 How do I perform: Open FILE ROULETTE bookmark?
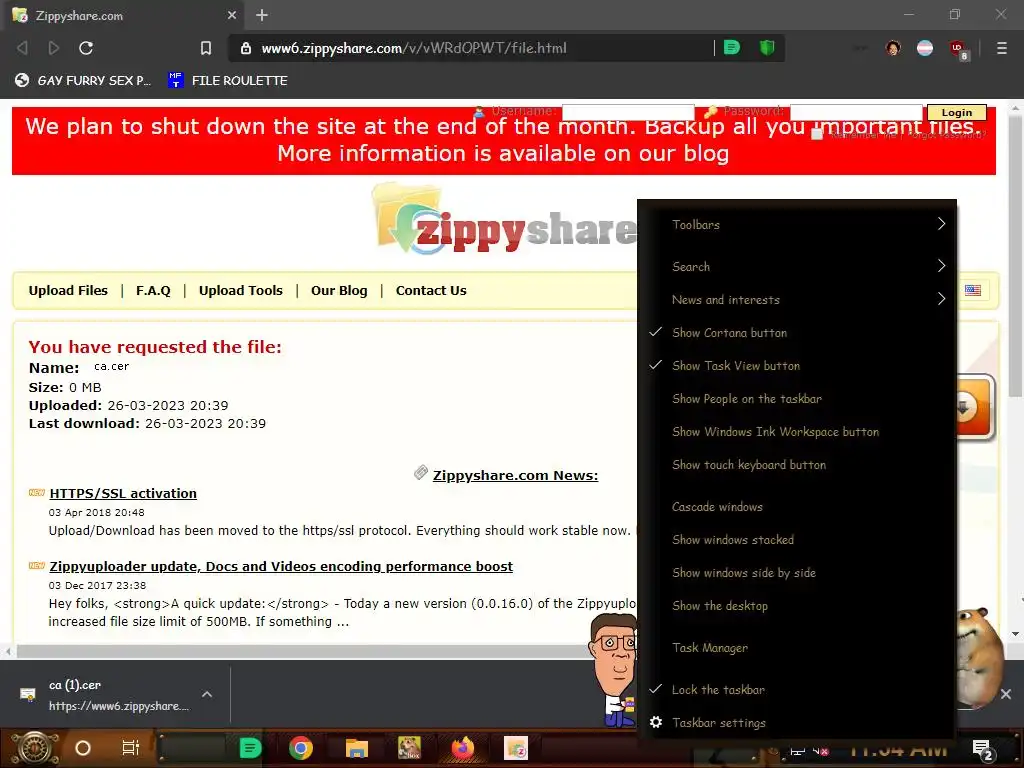tap(228, 80)
